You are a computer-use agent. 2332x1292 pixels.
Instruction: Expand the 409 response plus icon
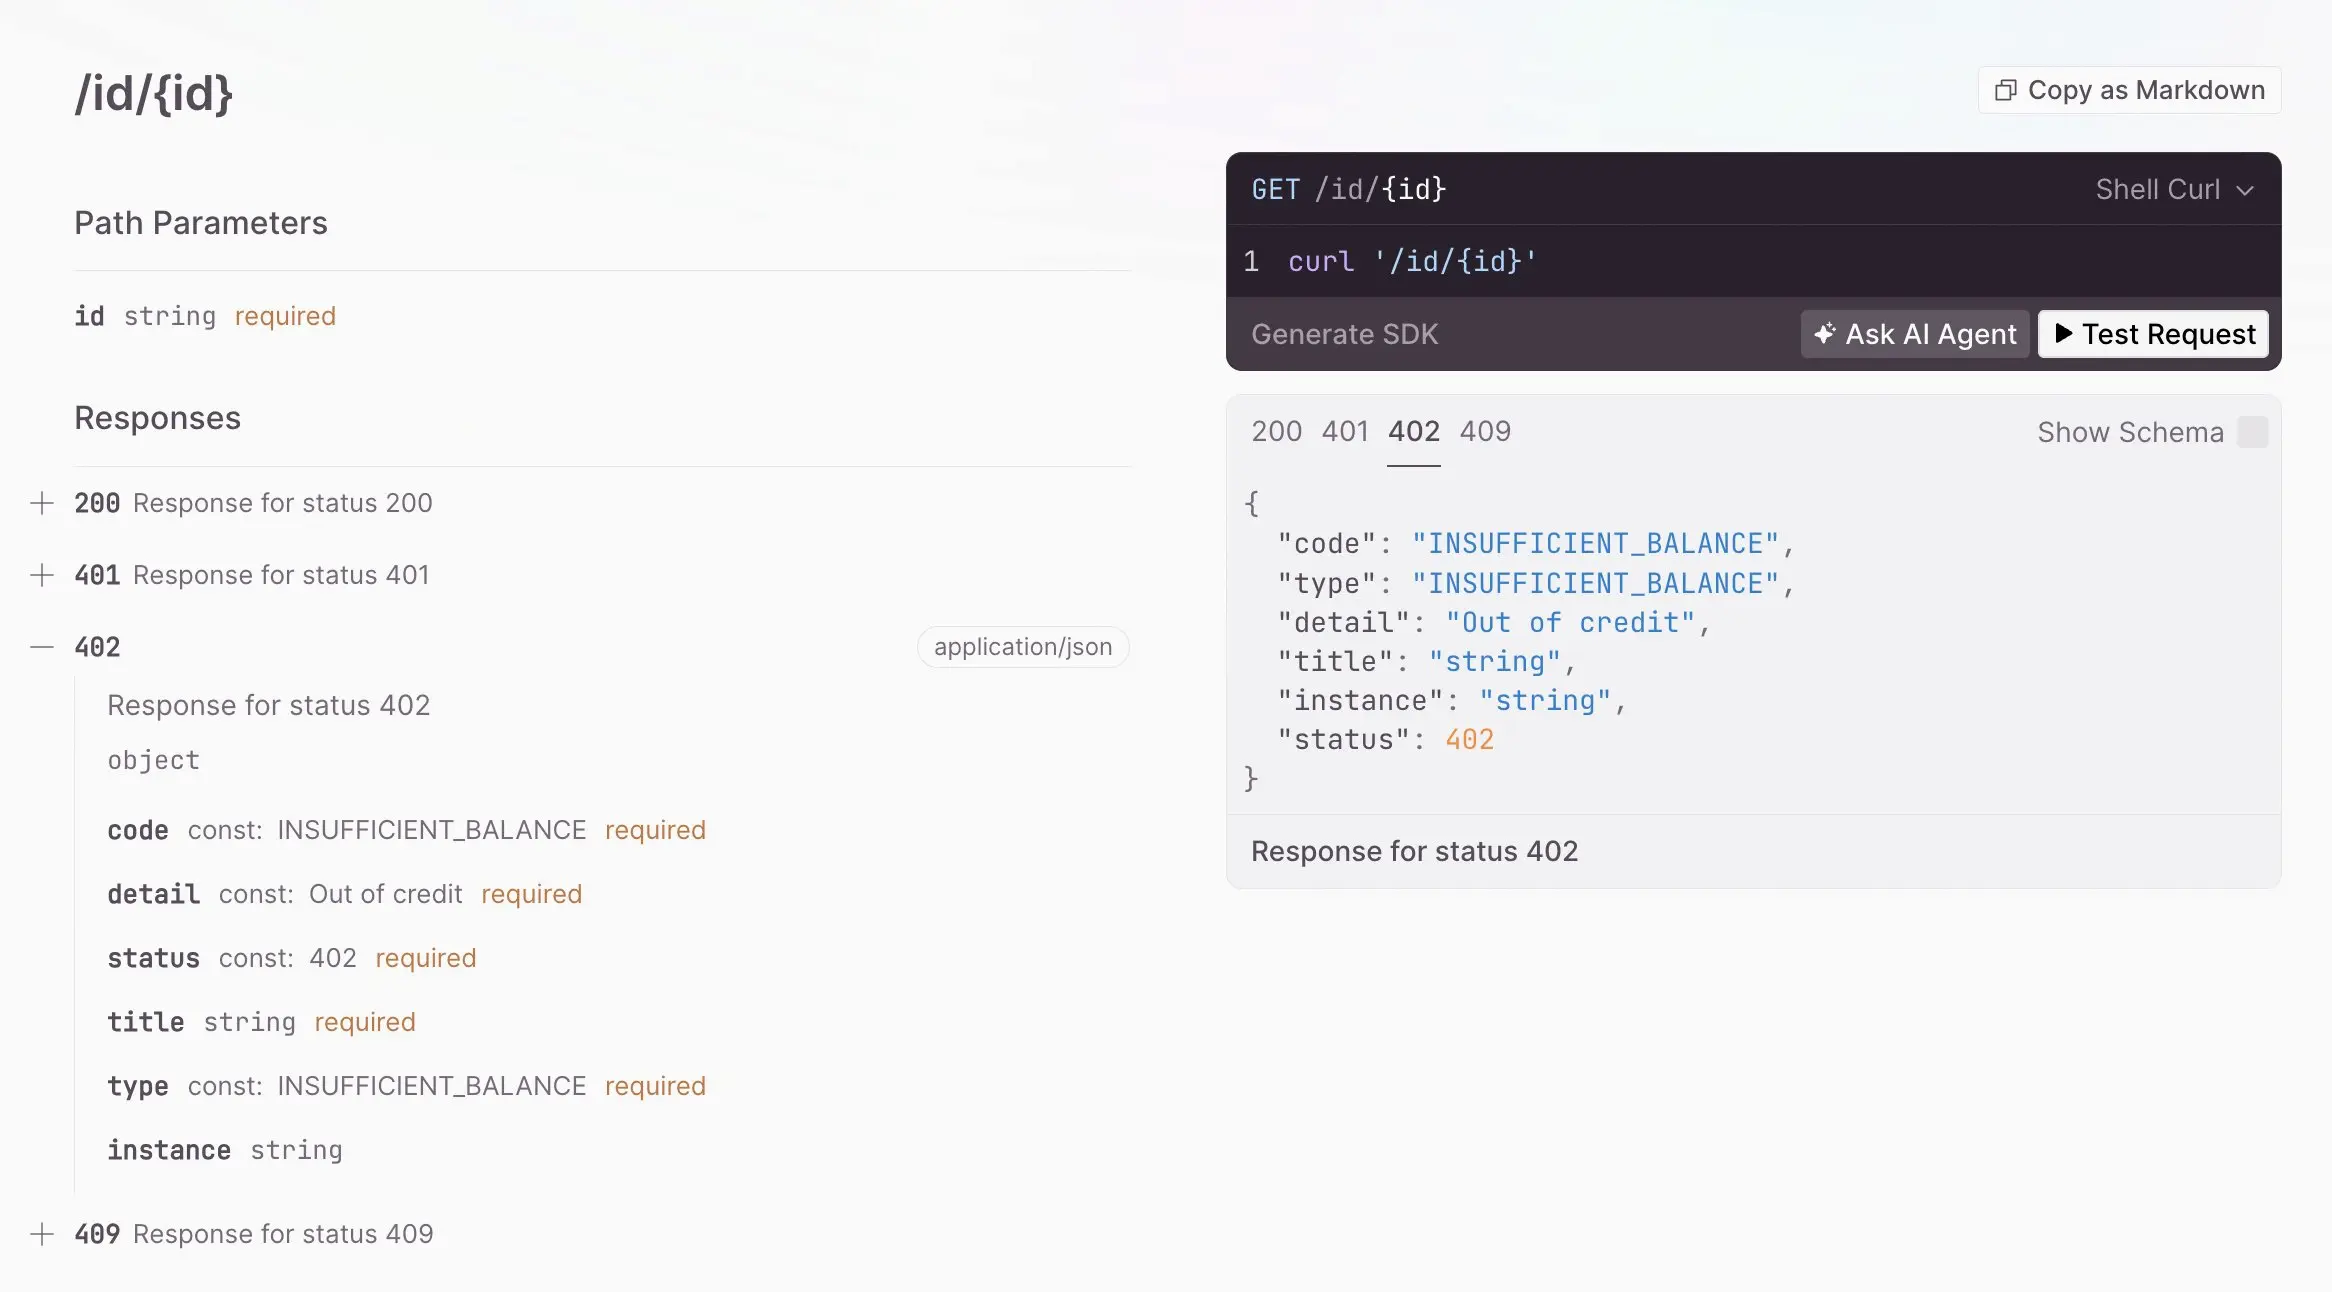pyautogui.click(x=42, y=1234)
